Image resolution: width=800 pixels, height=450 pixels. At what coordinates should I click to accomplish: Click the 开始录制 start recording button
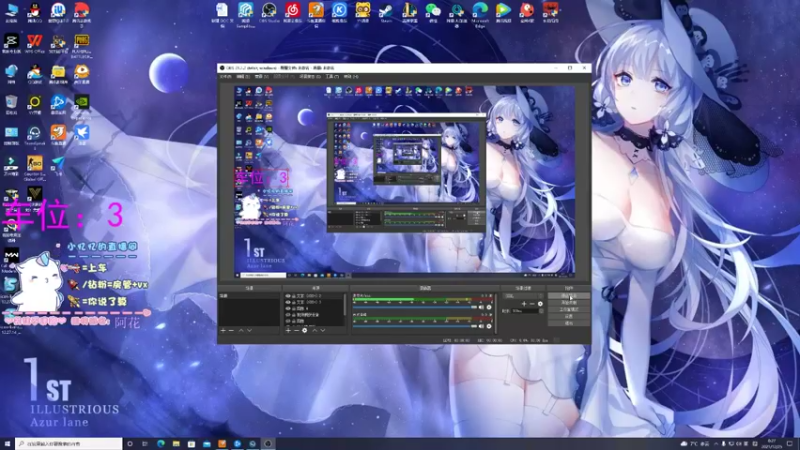point(569,303)
